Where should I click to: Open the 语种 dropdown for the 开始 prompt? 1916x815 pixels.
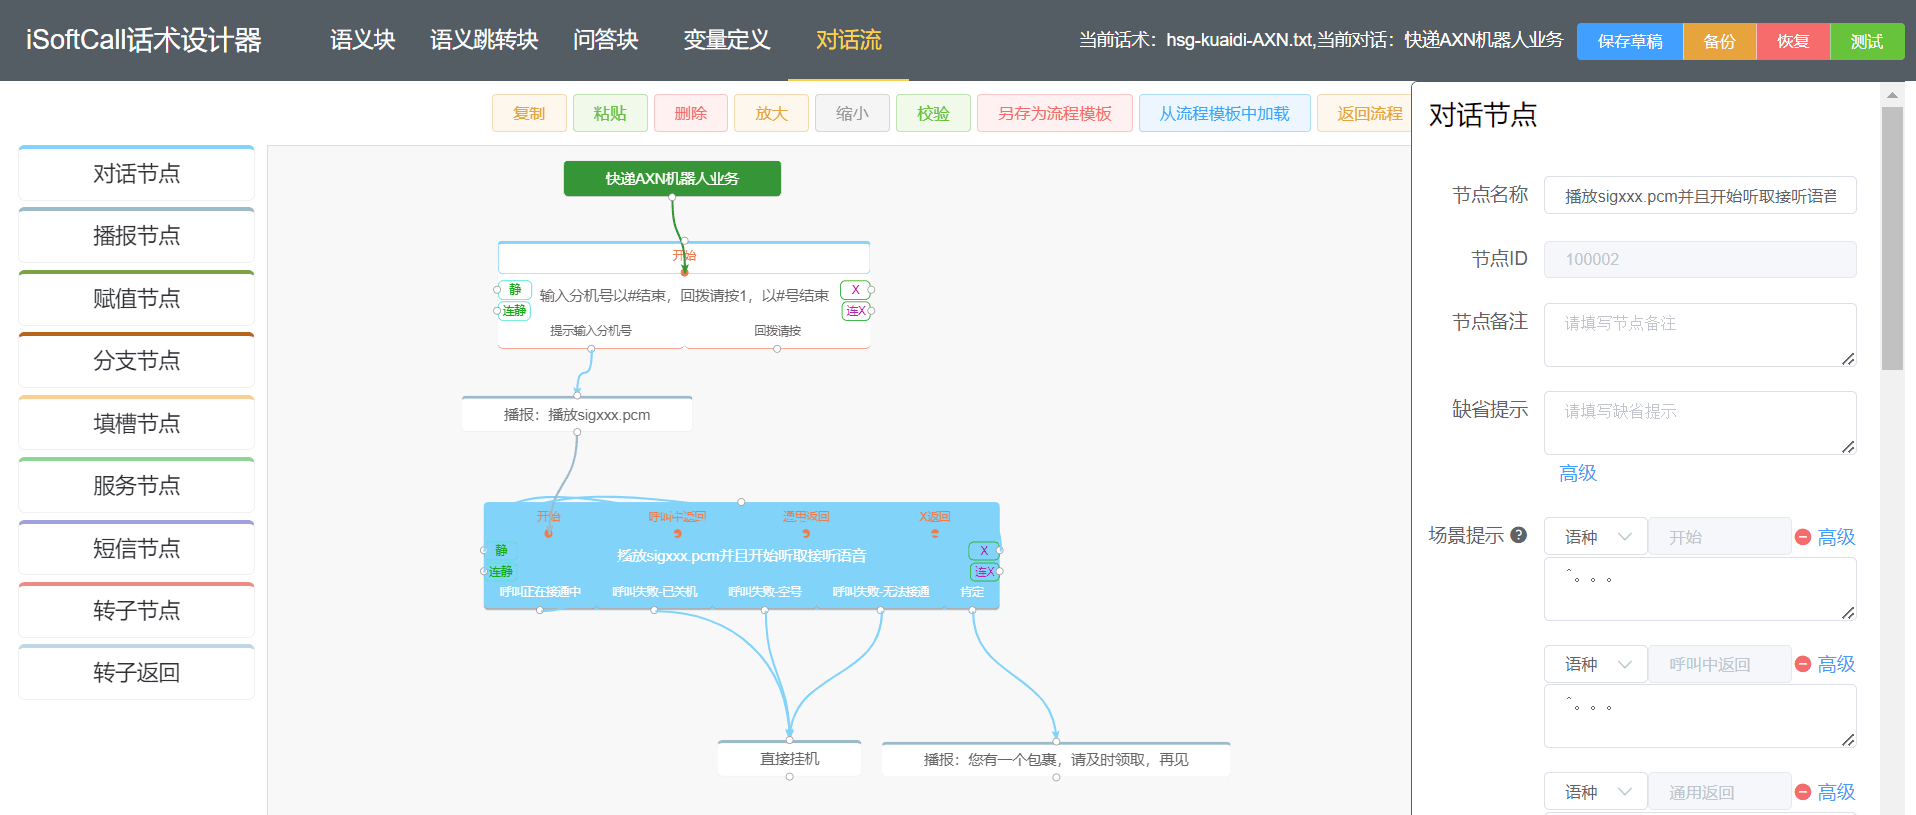[x=1596, y=537]
